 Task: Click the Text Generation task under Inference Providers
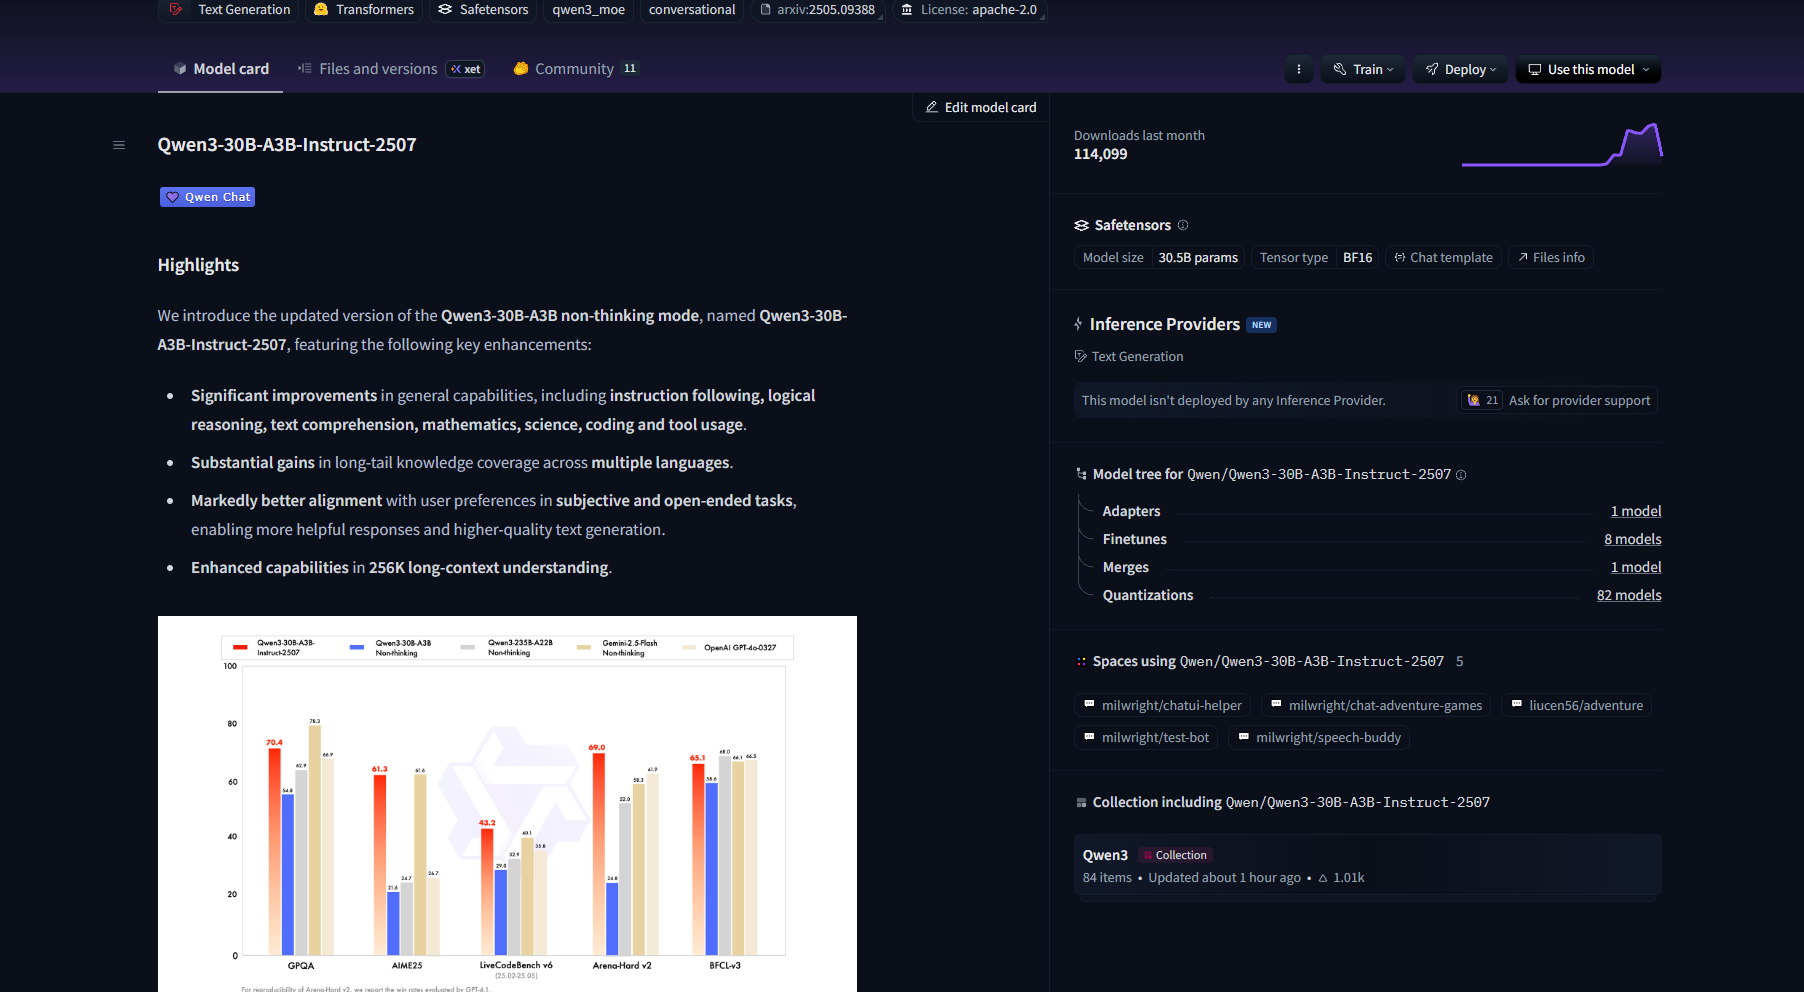(1129, 357)
